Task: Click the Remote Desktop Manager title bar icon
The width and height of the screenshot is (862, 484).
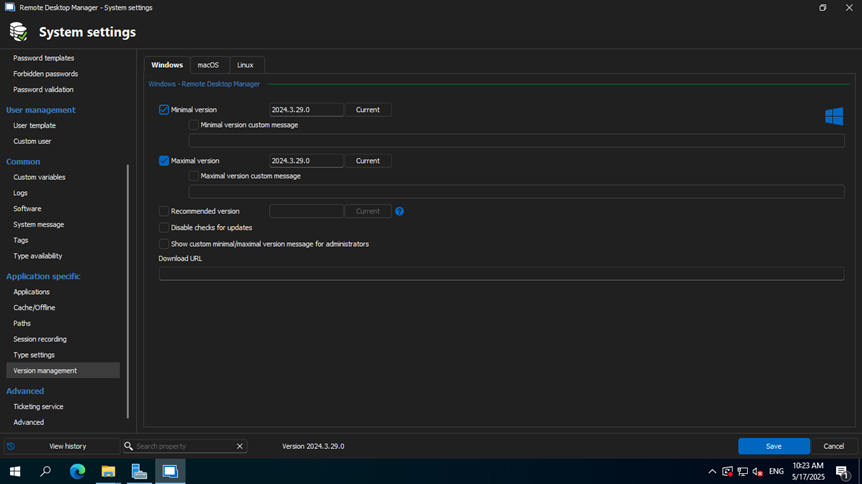Action: coord(10,8)
